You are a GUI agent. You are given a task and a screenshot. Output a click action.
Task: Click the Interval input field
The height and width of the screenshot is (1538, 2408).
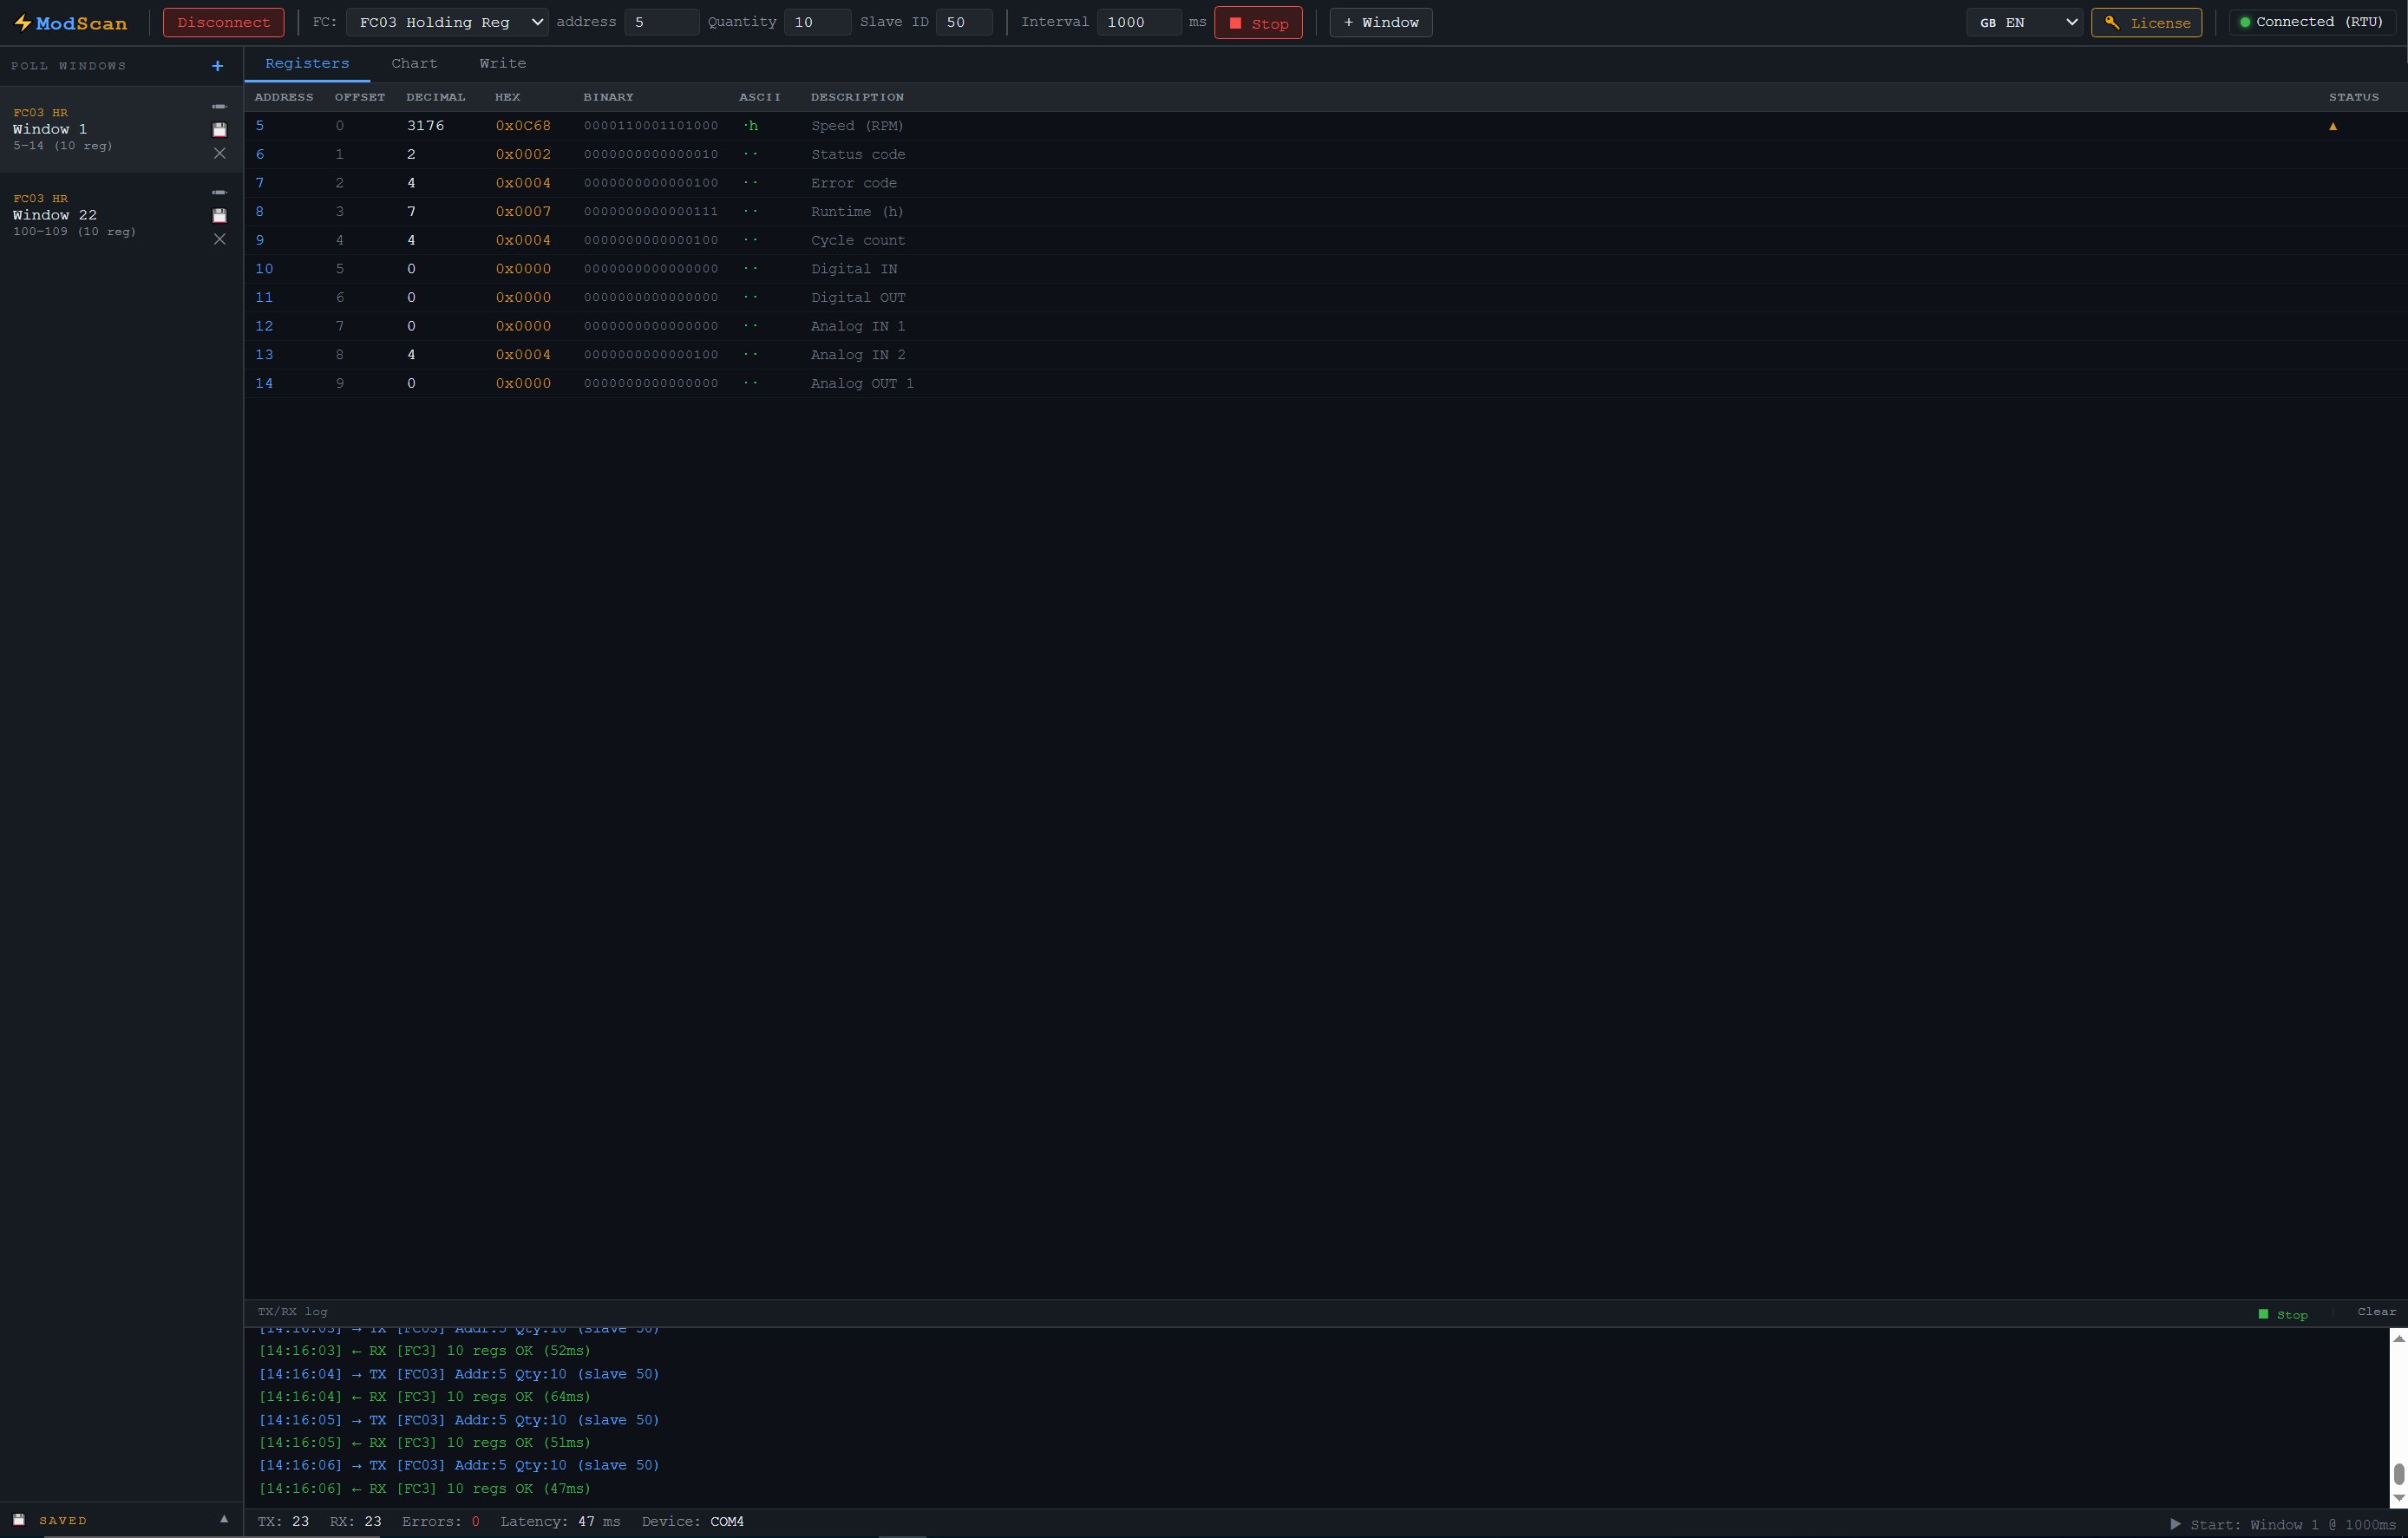pos(1139,22)
